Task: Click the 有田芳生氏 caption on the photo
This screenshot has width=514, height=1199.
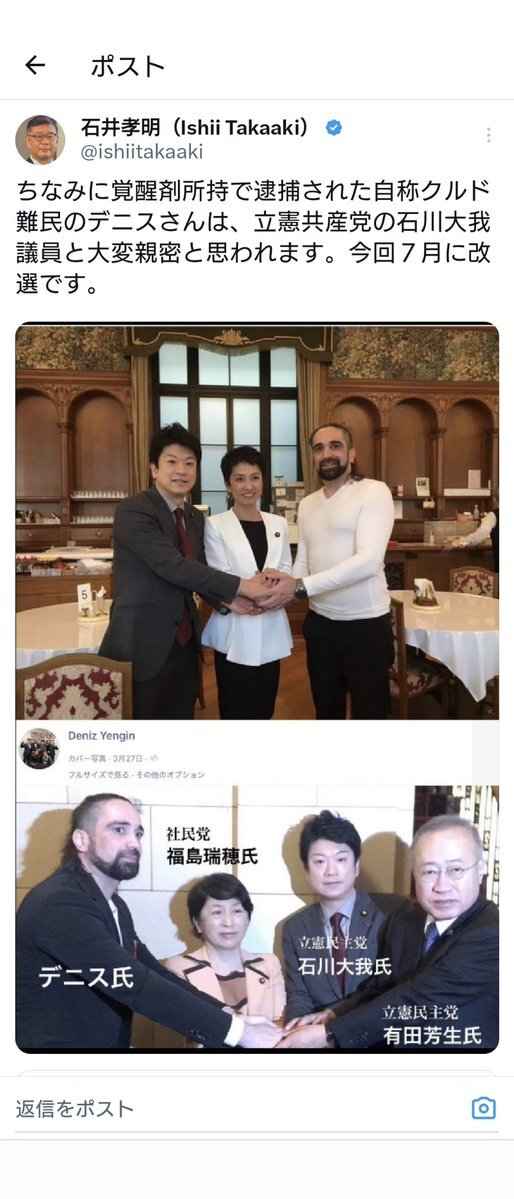Action: click(x=432, y=1035)
